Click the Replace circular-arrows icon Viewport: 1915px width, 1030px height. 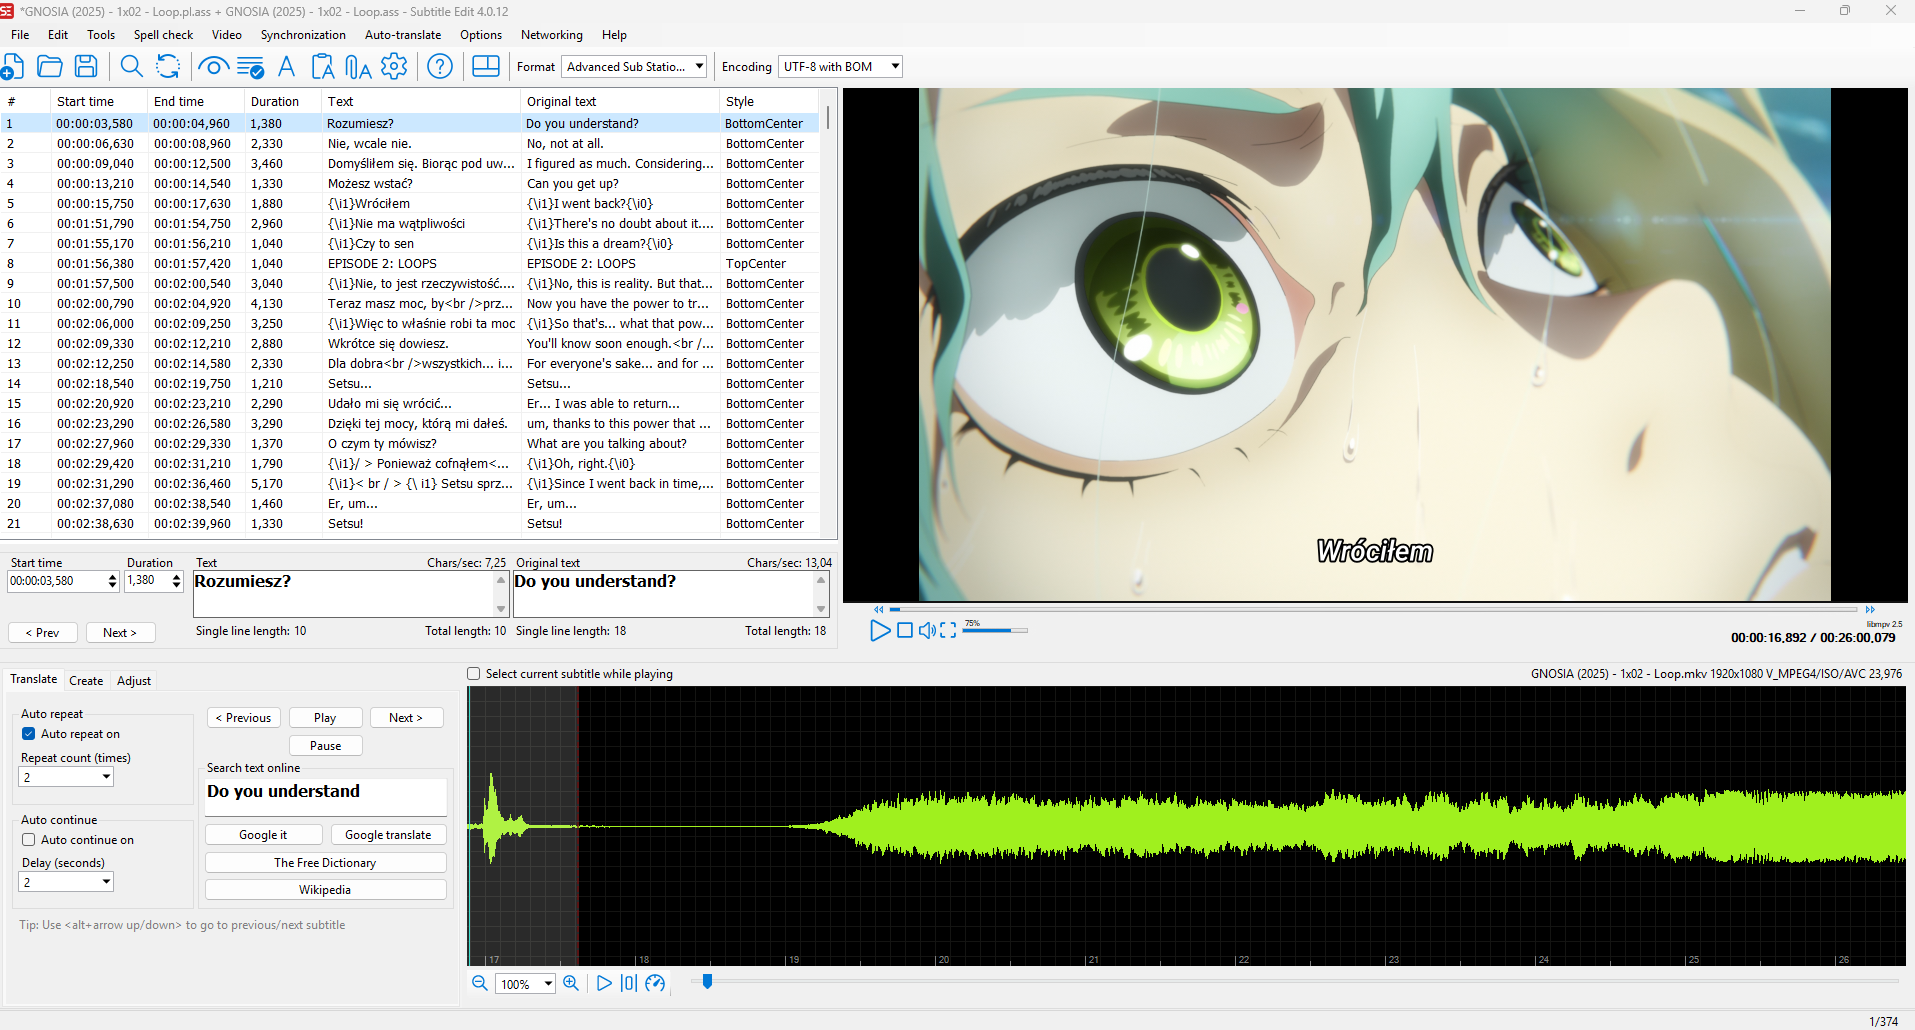coord(168,67)
